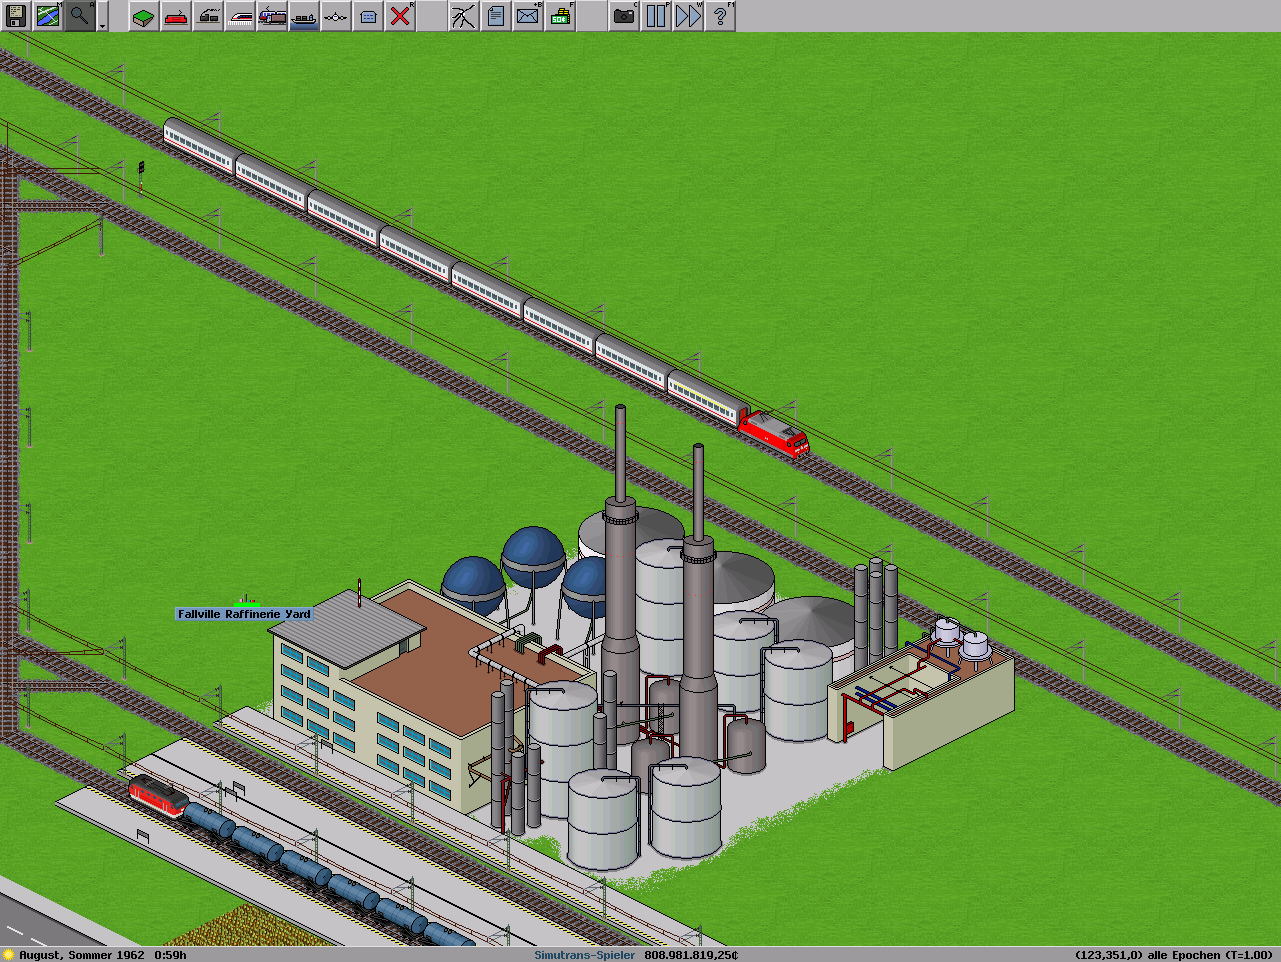Open the line management window
Screen dimensions: 1281x962
[x=463, y=16]
